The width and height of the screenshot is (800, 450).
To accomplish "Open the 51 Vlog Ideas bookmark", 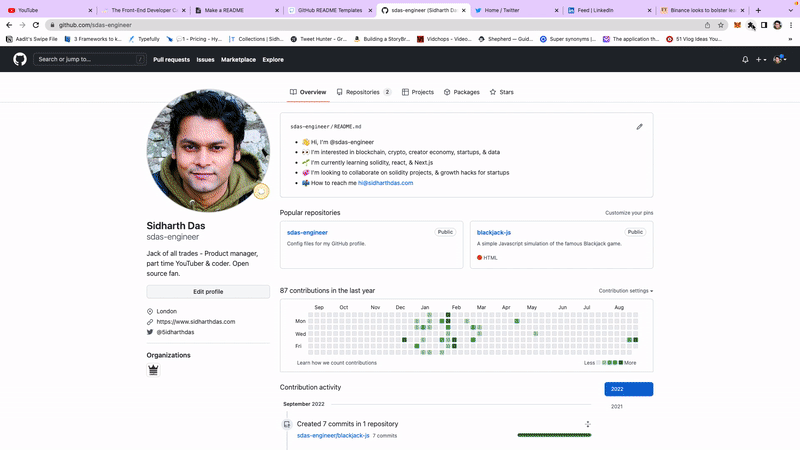I will pyautogui.click(x=694, y=39).
